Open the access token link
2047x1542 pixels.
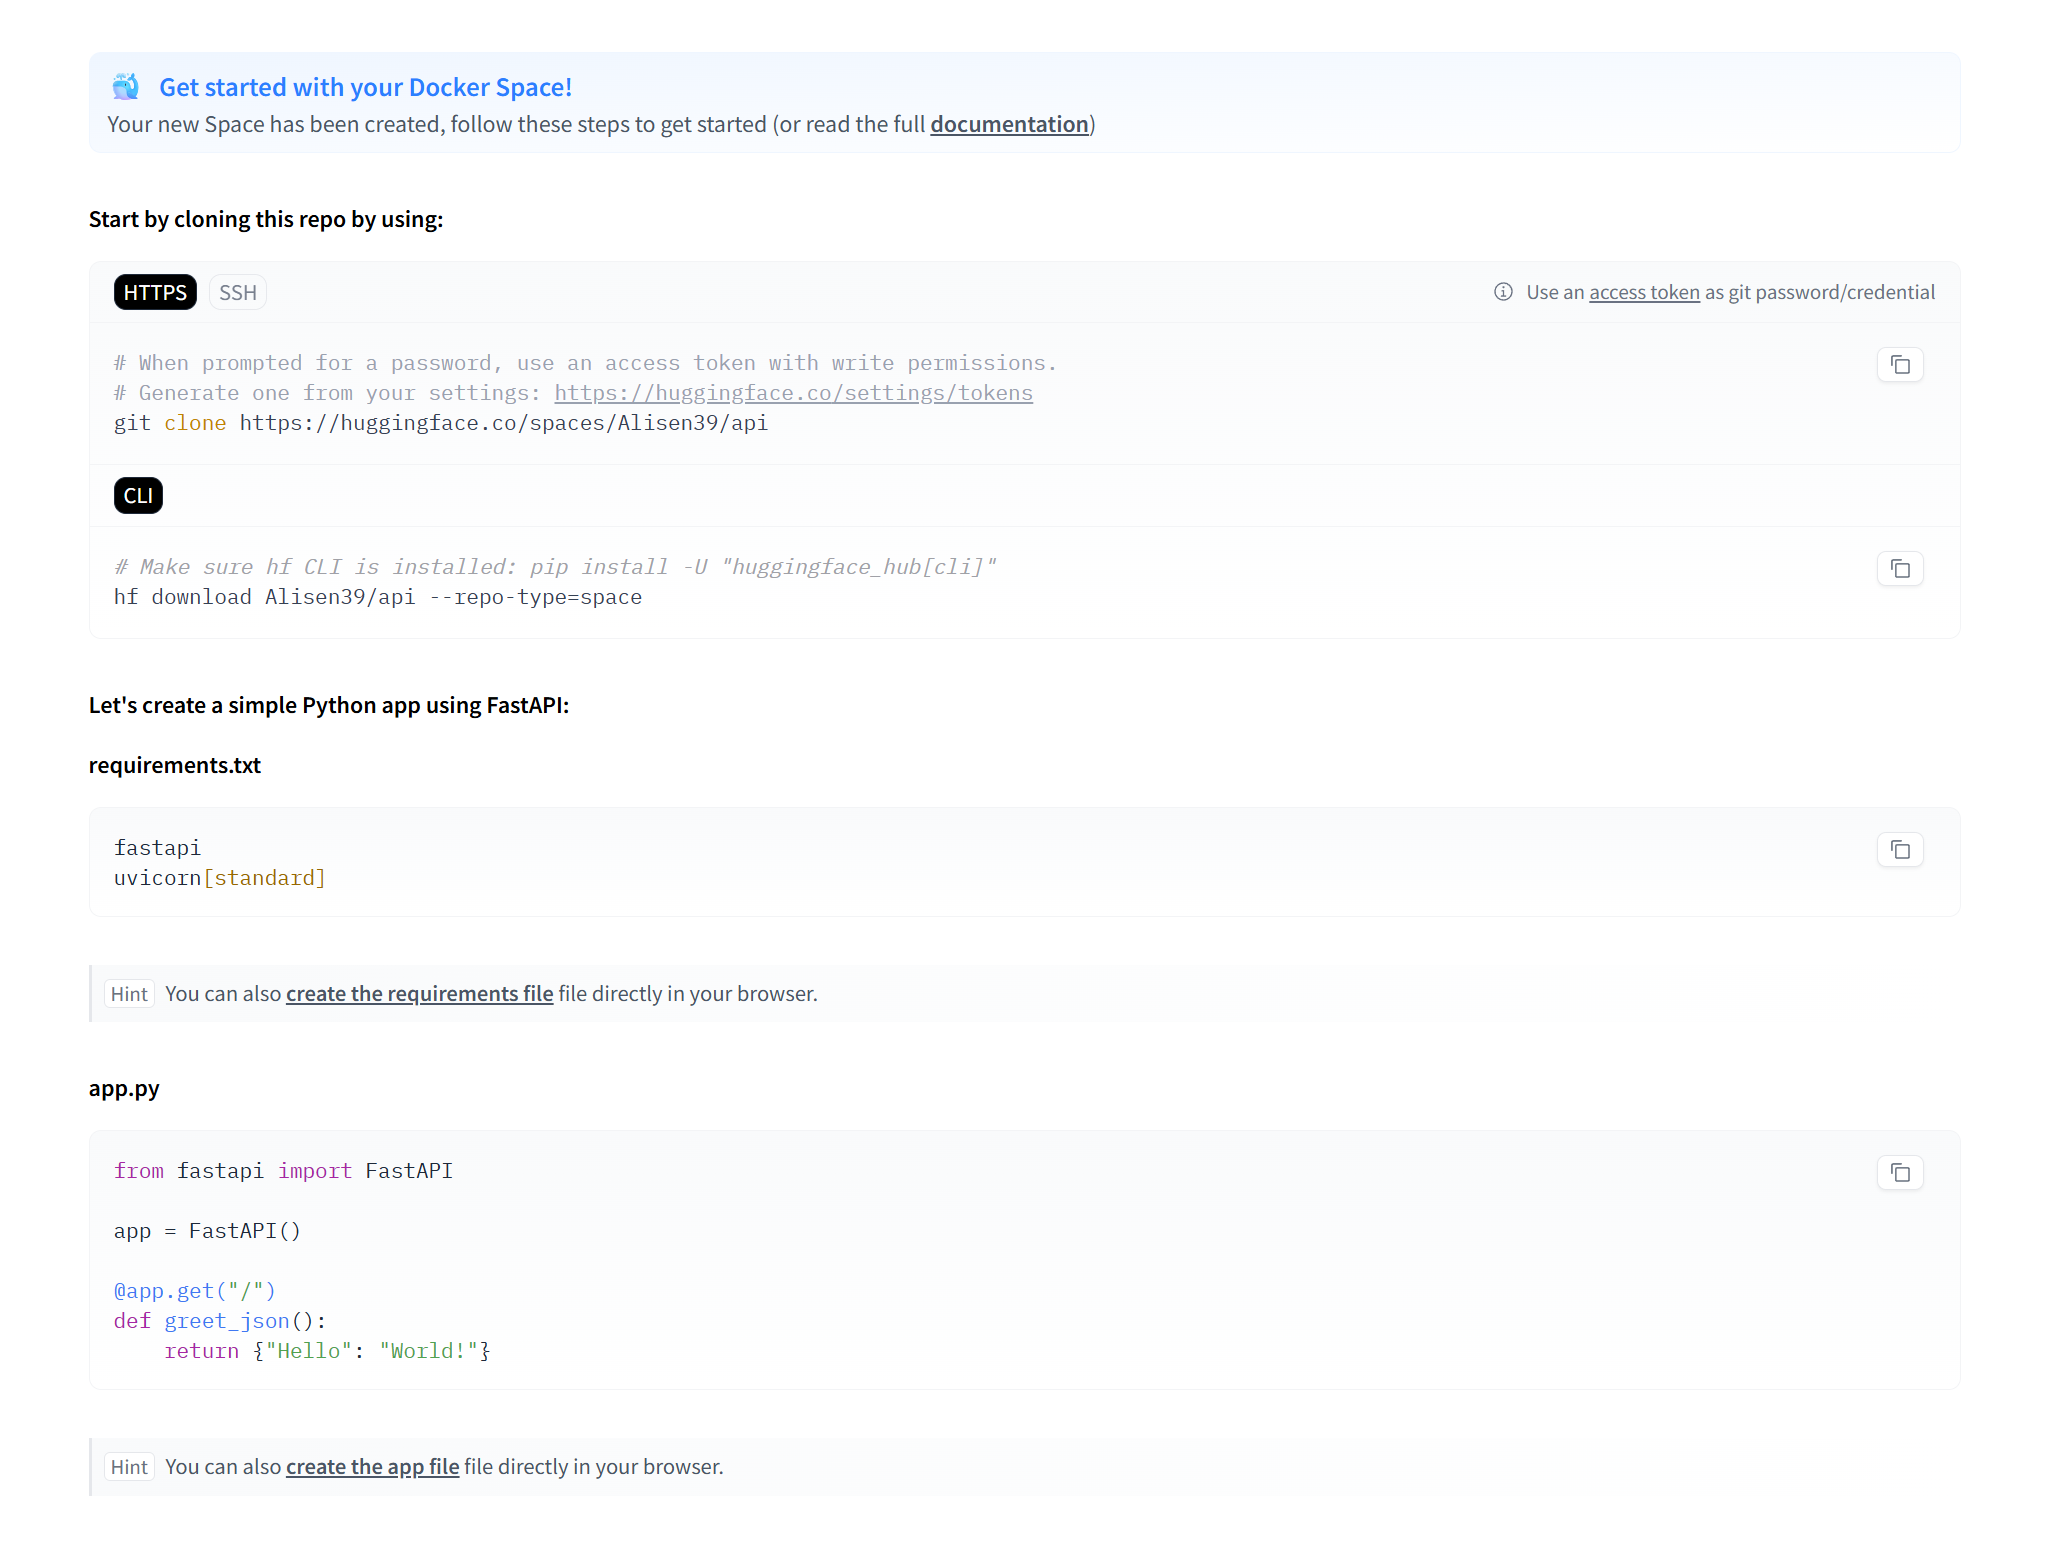point(1643,293)
